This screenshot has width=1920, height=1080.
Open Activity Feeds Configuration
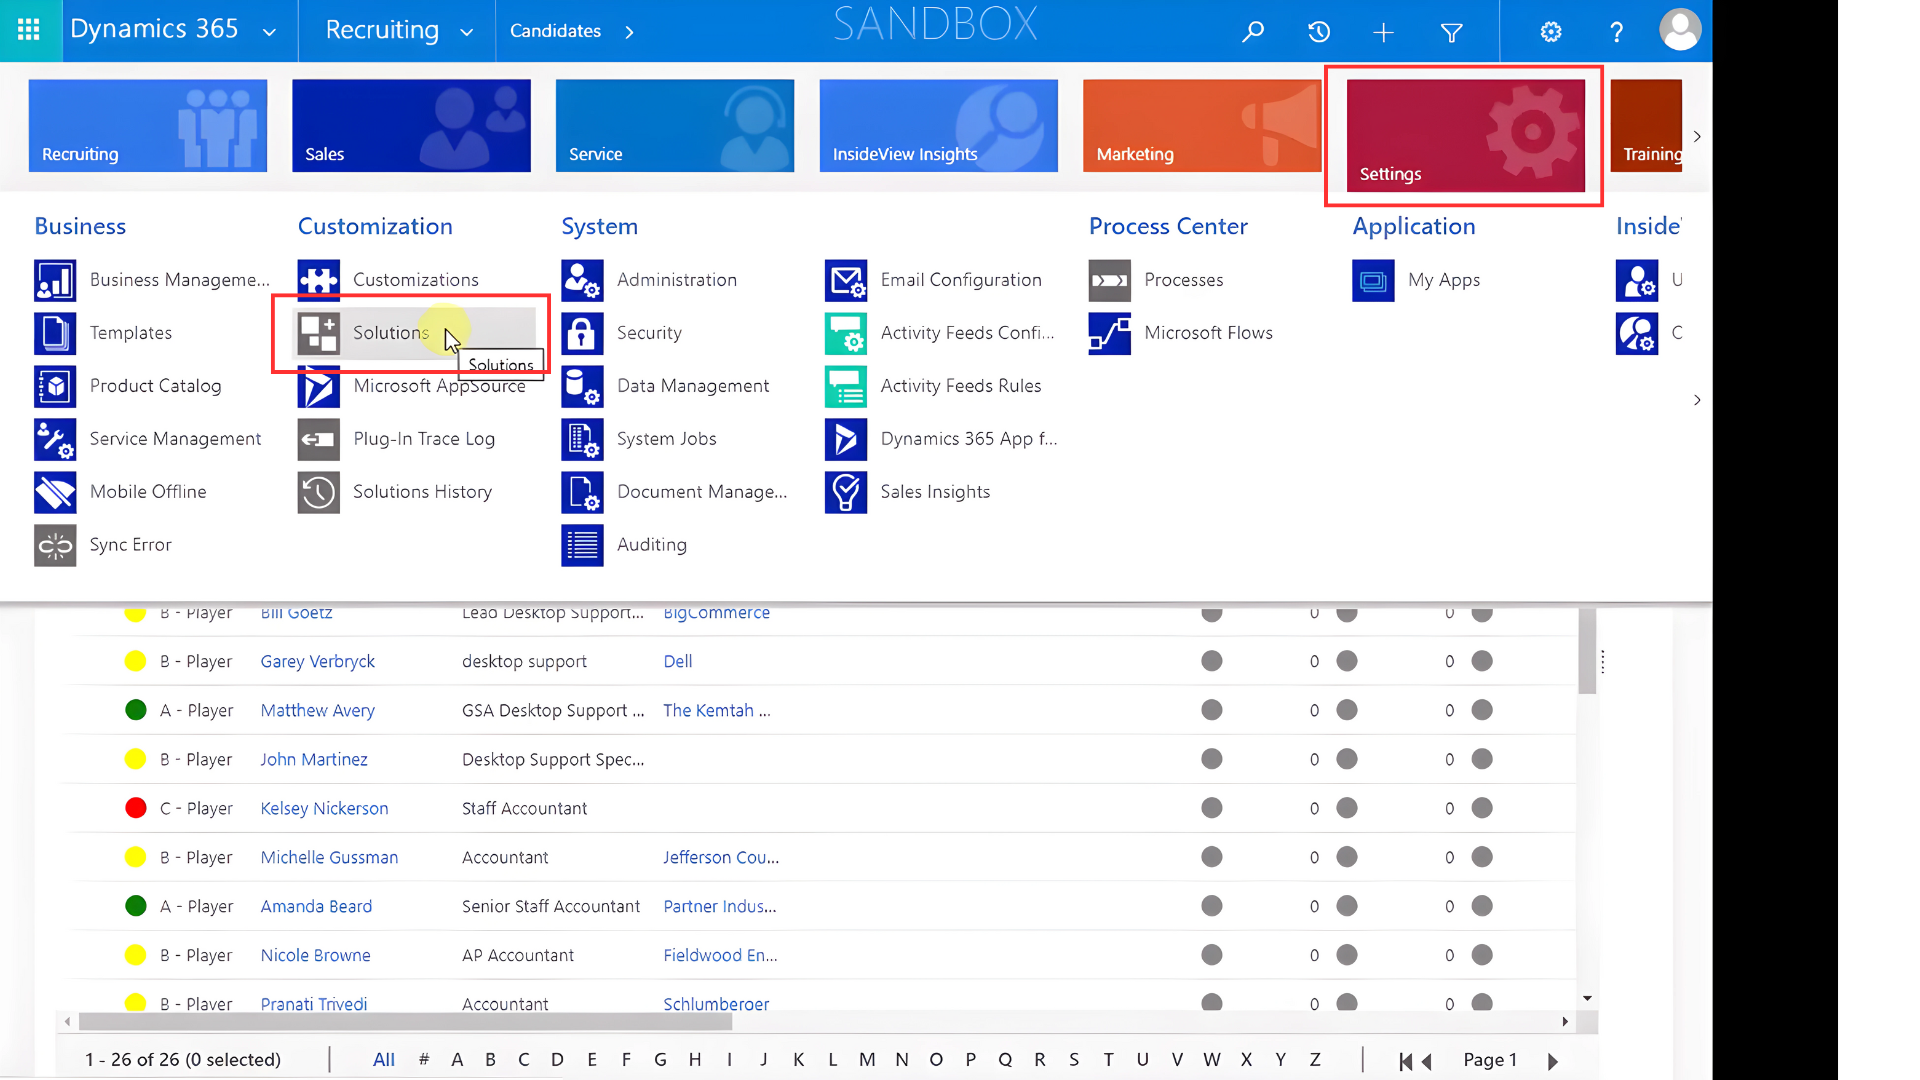[940, 333]
